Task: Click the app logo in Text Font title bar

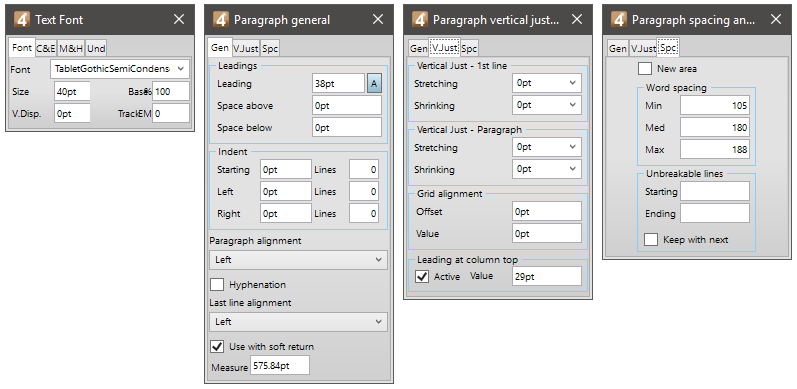Action: 22,20
